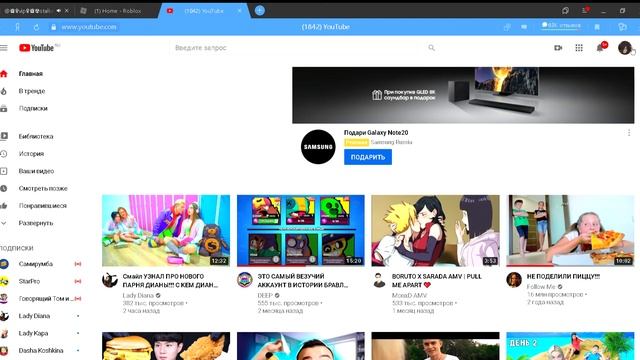Go to Главная in sidebar
Screen dimensions: 640x360
click(31, 74)
